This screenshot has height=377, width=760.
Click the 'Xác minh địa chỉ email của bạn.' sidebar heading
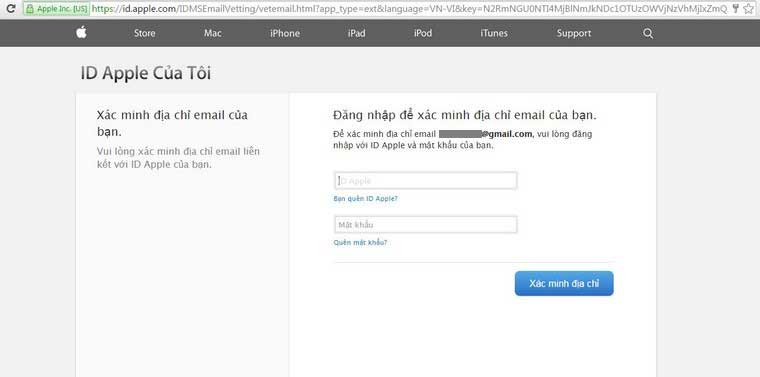172,124
